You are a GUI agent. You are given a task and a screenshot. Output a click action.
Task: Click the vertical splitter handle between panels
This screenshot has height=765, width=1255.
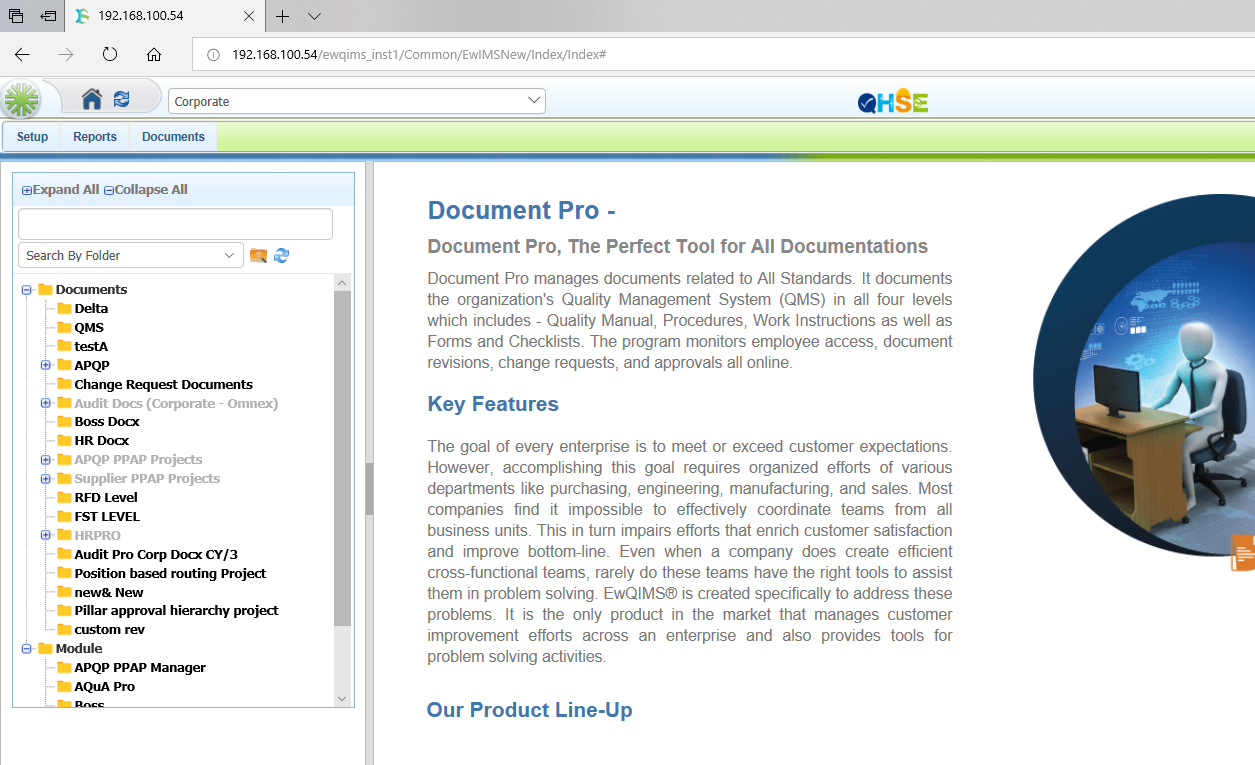coord(369,488)
